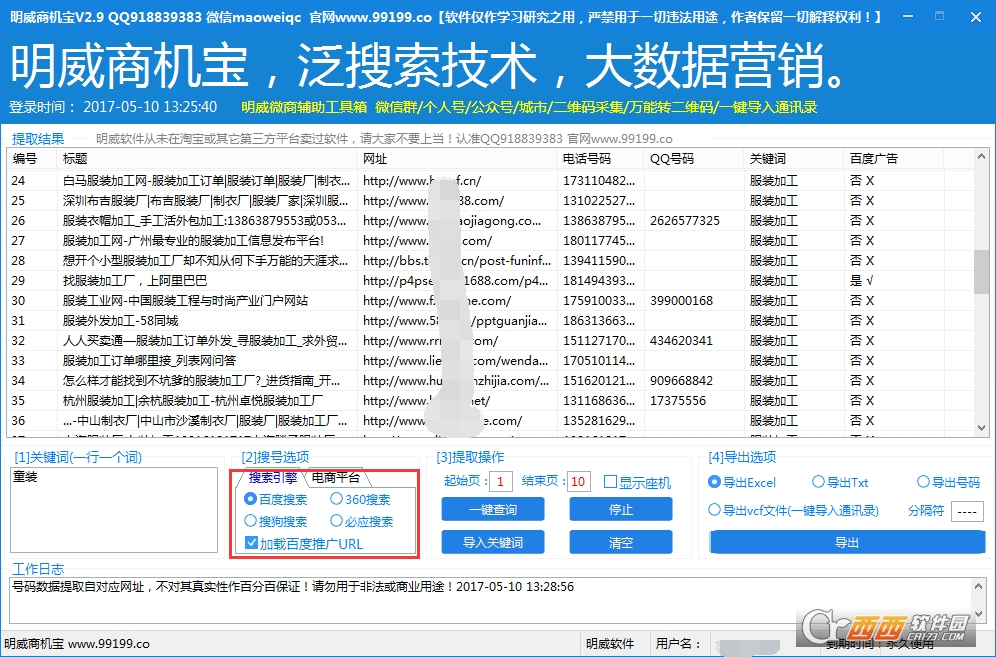Select row 33 服装加工订单哪里接 title
The height and width of the screenshot is (657, 996).
149,361
